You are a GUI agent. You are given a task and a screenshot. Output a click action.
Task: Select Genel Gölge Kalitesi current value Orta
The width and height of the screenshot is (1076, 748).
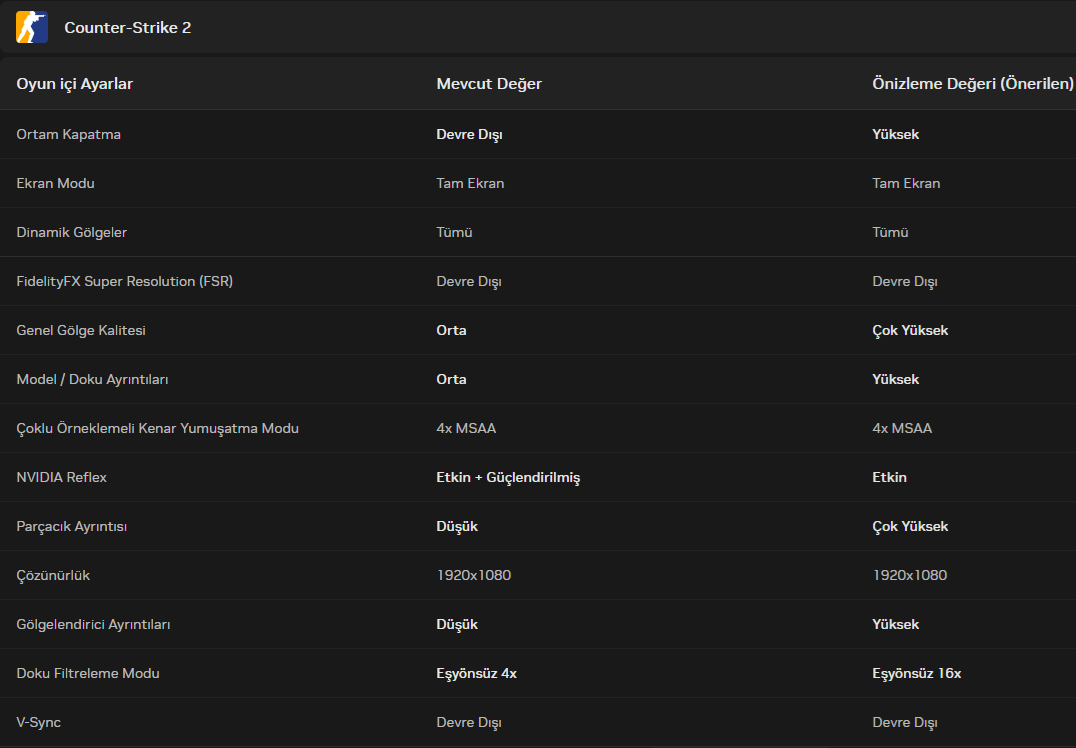[x=452, y=330]
